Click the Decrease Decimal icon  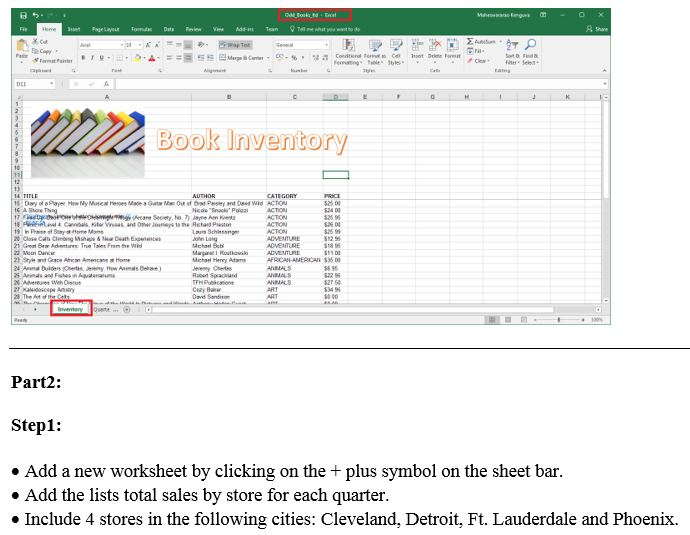[325, 58]
